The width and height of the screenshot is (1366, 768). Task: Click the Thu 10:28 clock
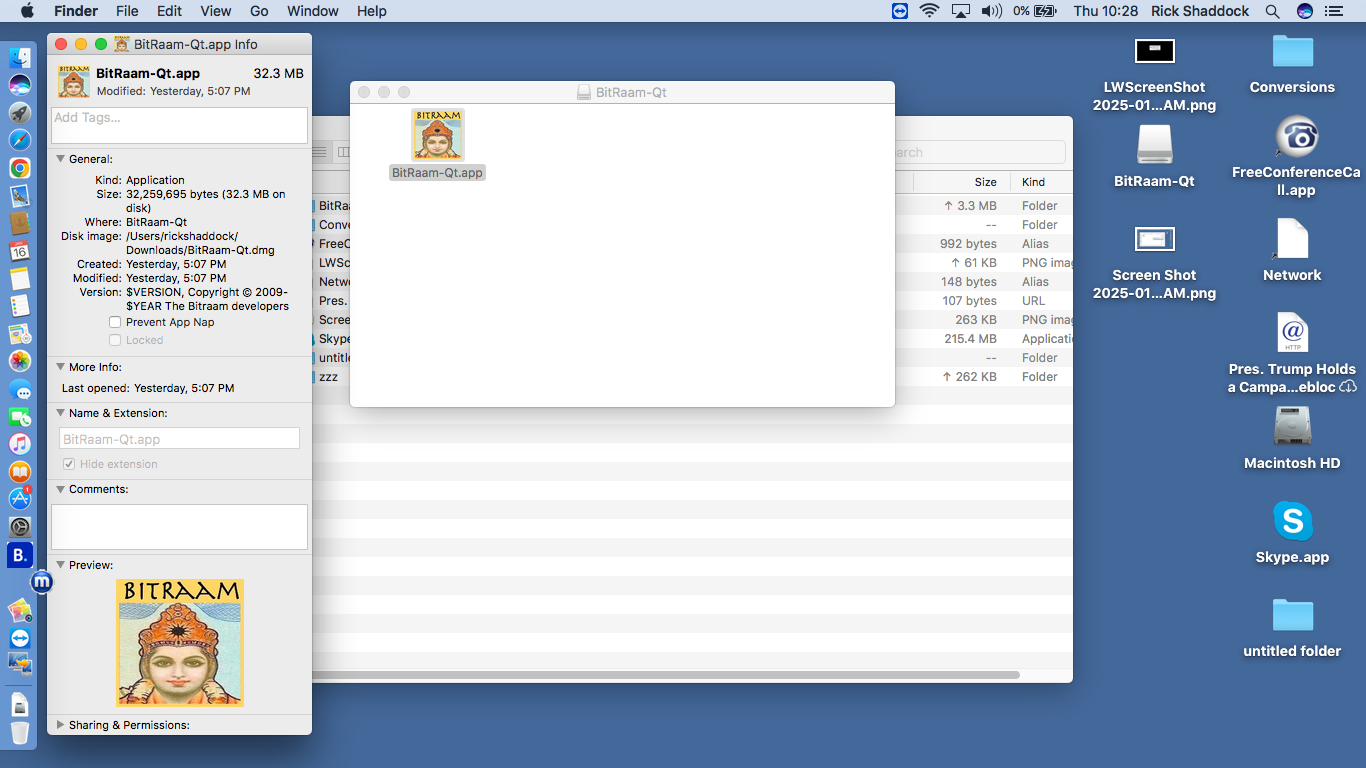tap(1106, 11)
